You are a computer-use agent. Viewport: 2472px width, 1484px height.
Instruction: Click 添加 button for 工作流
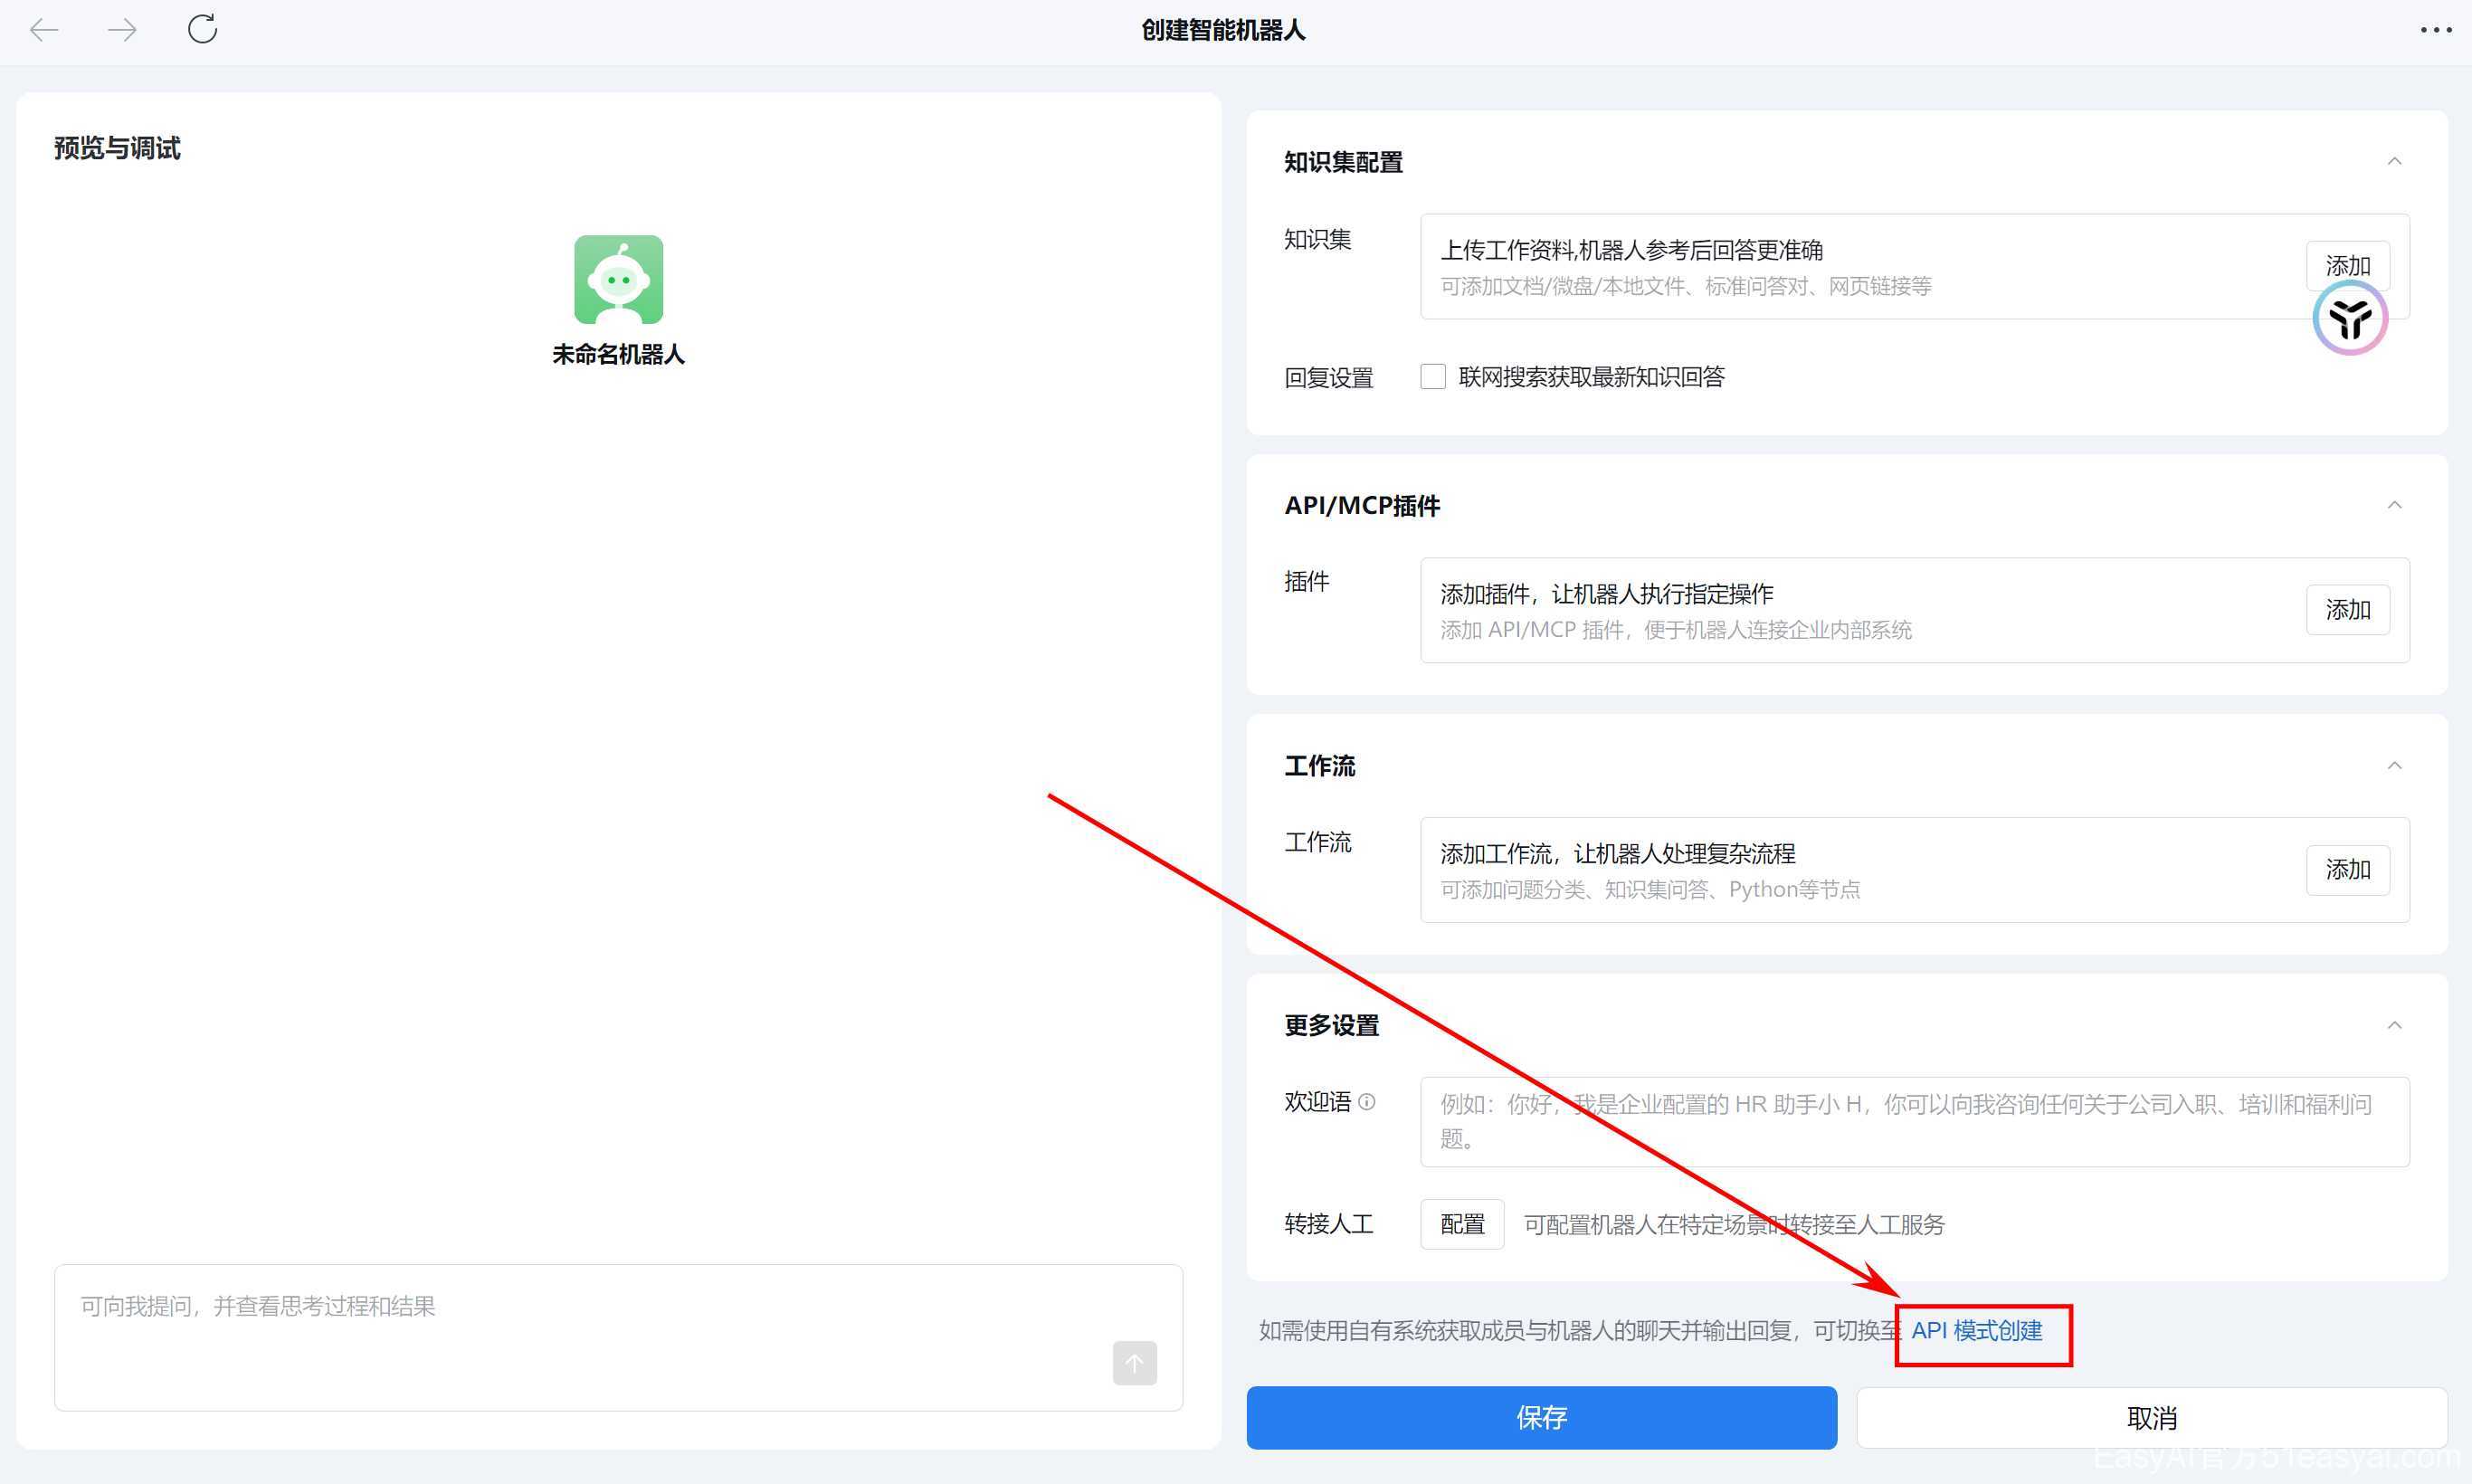click(x=2347, y=870)
